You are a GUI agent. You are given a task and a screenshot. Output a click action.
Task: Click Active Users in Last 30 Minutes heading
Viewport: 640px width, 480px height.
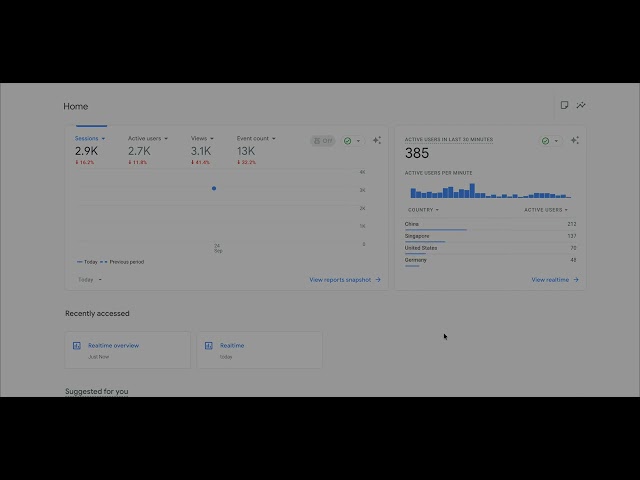(449, 140)
